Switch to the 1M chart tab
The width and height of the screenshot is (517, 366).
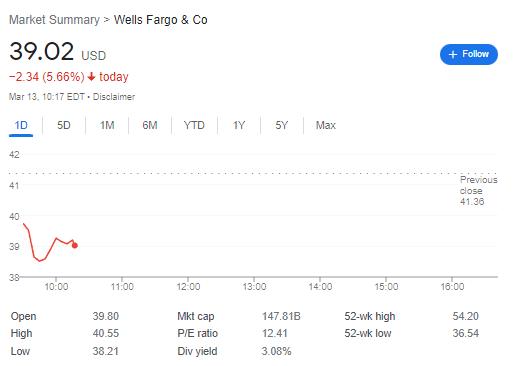(107, 125)
